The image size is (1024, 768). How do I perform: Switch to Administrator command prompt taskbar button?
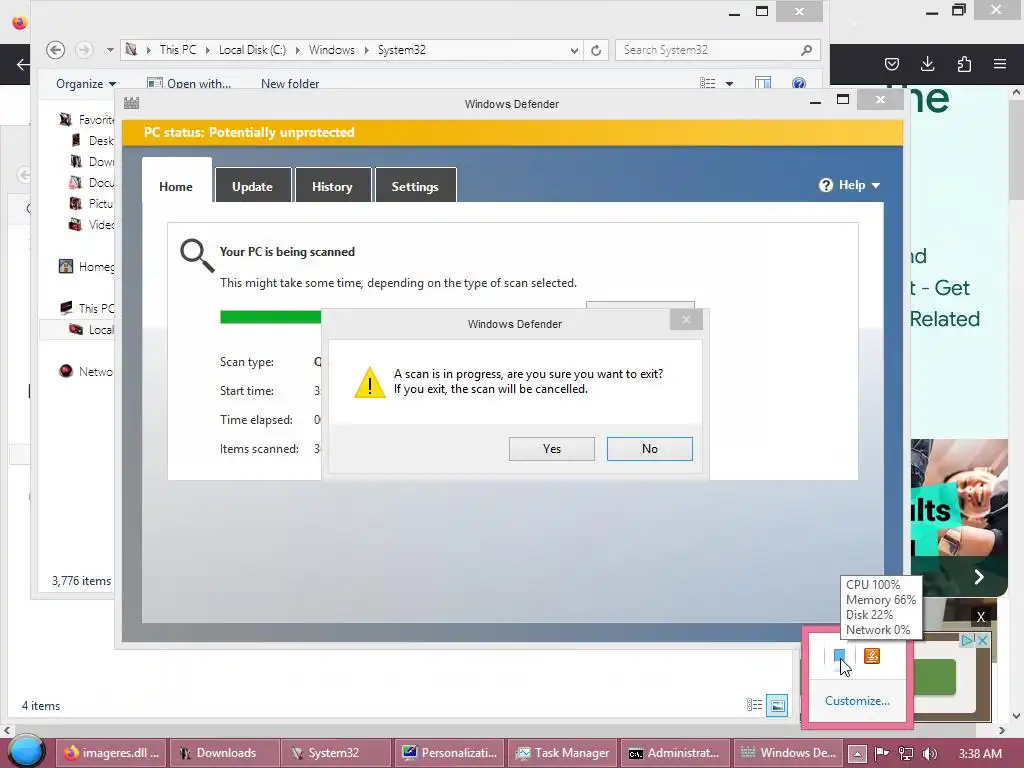click(x=676, y=753)
